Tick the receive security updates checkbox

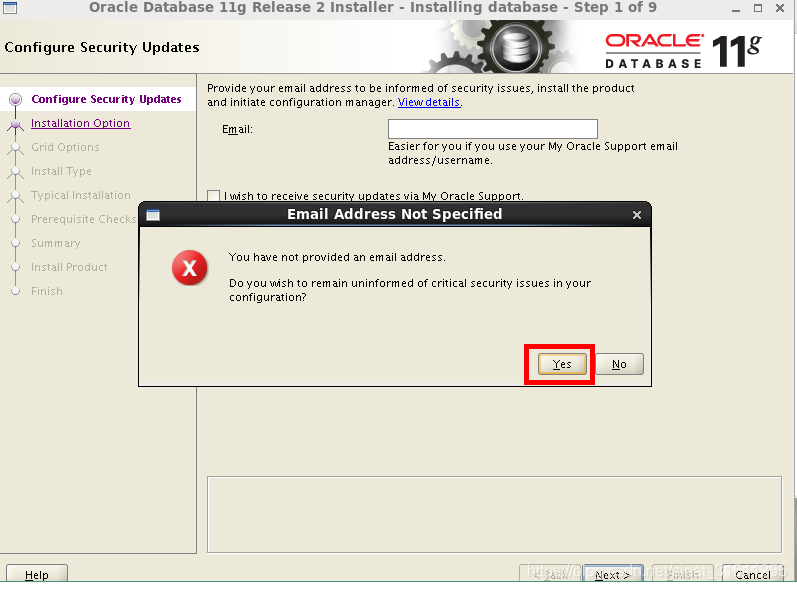point(213,196)
